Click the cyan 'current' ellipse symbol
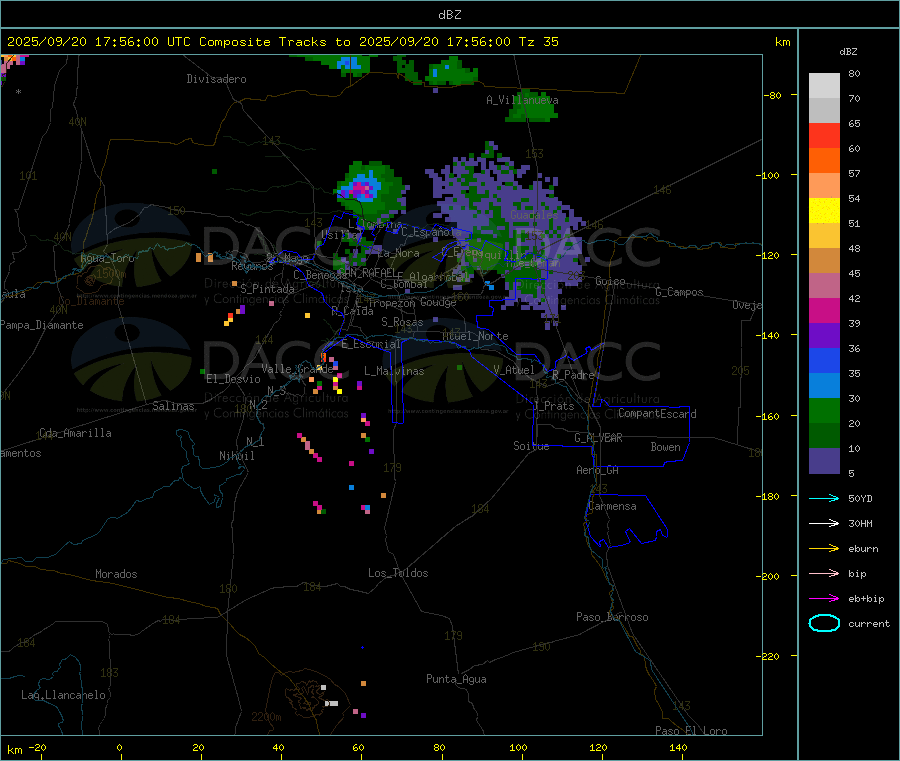The image size is (900, 761). (x=824, y=623)
